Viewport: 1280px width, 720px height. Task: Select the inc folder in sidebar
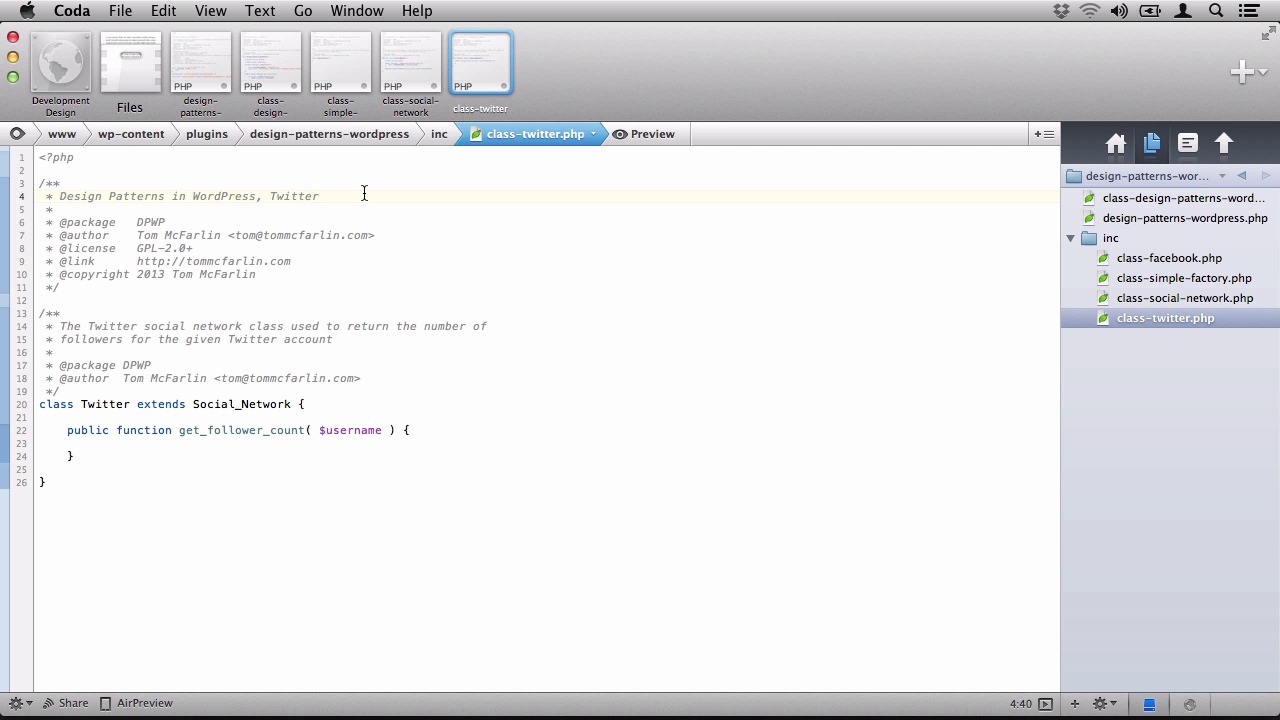(1110, 238)
